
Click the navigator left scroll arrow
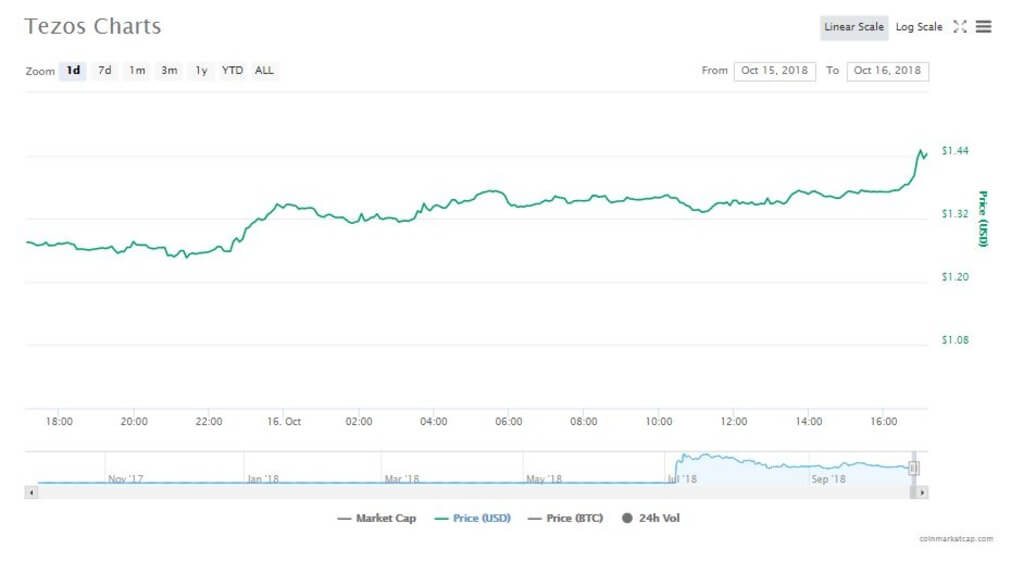pos(30,492)
